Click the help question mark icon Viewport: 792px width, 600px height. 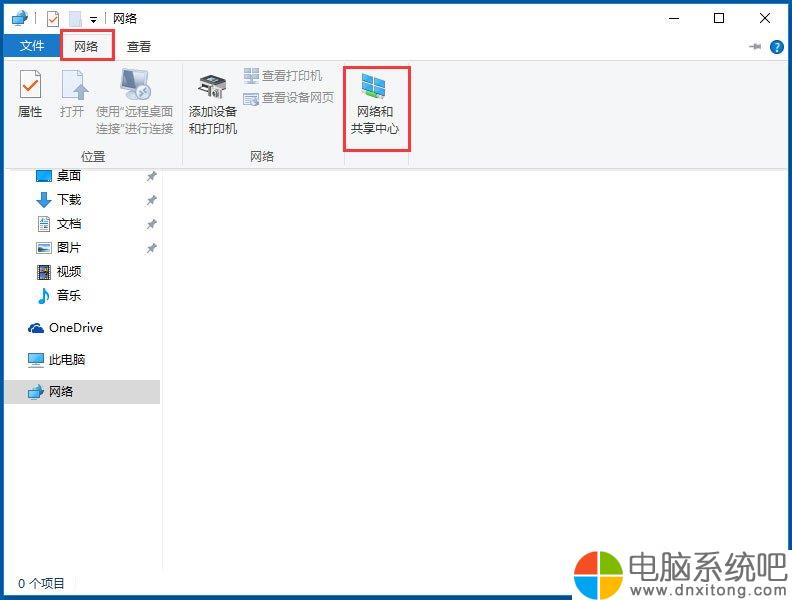pyautogui.click(x=776, y=47)
